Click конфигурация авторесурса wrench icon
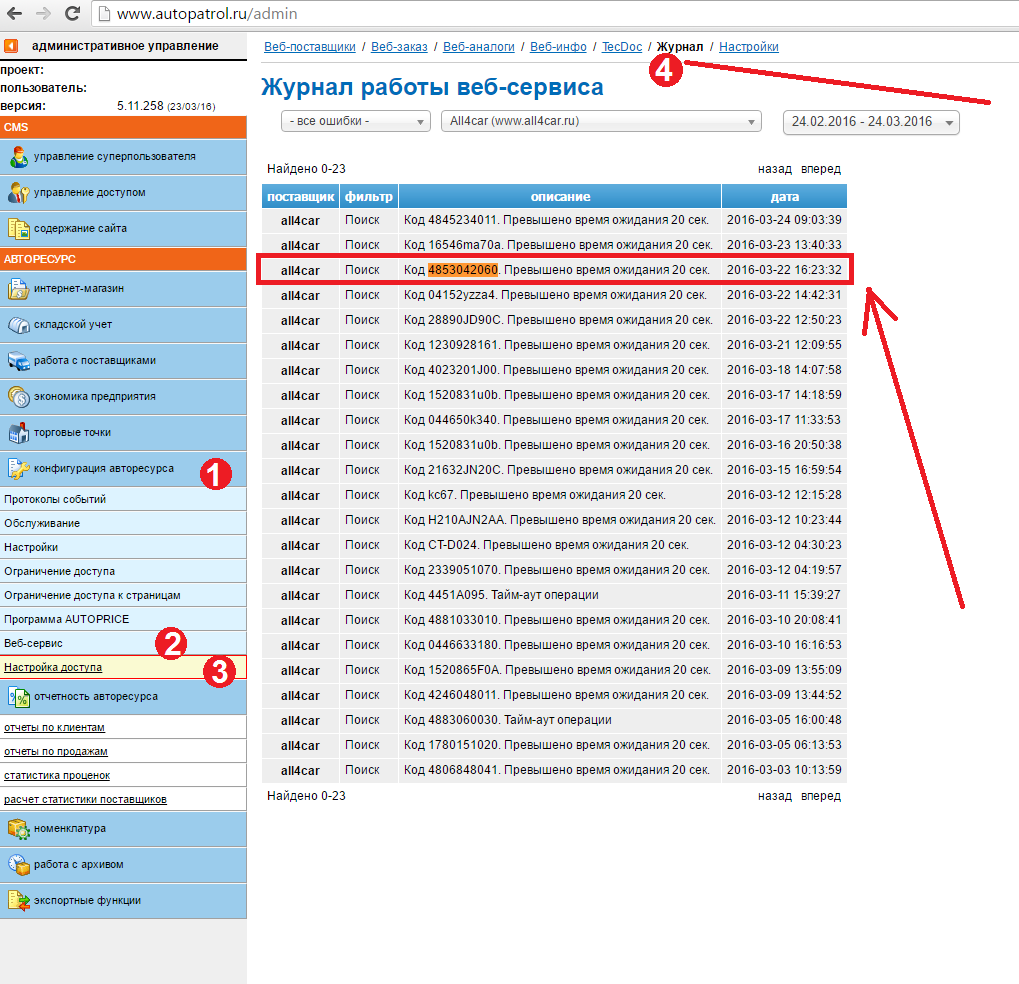The image size is (1019, 984). point(18,468)
